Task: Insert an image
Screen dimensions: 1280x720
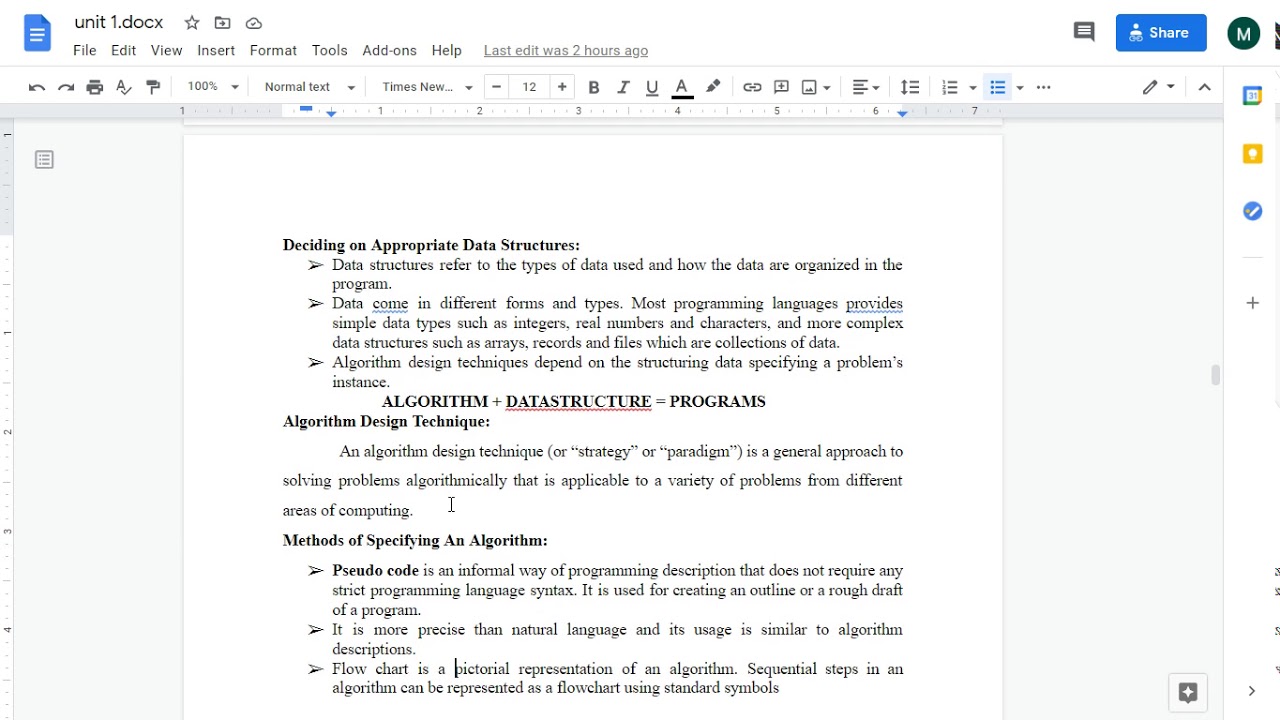Action: click(x=810, y=87)
